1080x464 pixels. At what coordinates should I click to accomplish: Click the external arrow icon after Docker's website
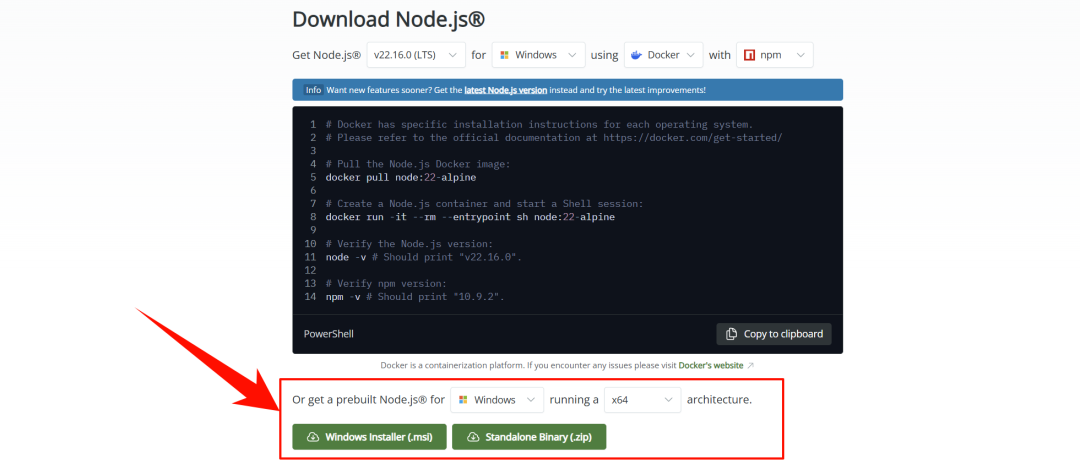750,366
